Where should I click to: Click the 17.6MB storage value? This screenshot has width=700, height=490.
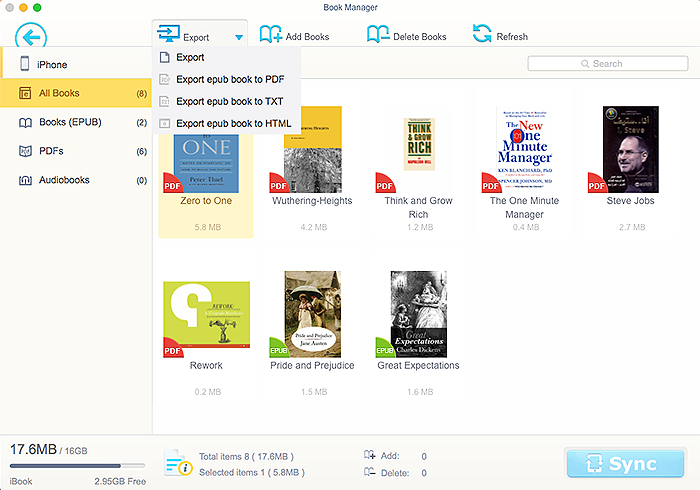pos(33,449)
